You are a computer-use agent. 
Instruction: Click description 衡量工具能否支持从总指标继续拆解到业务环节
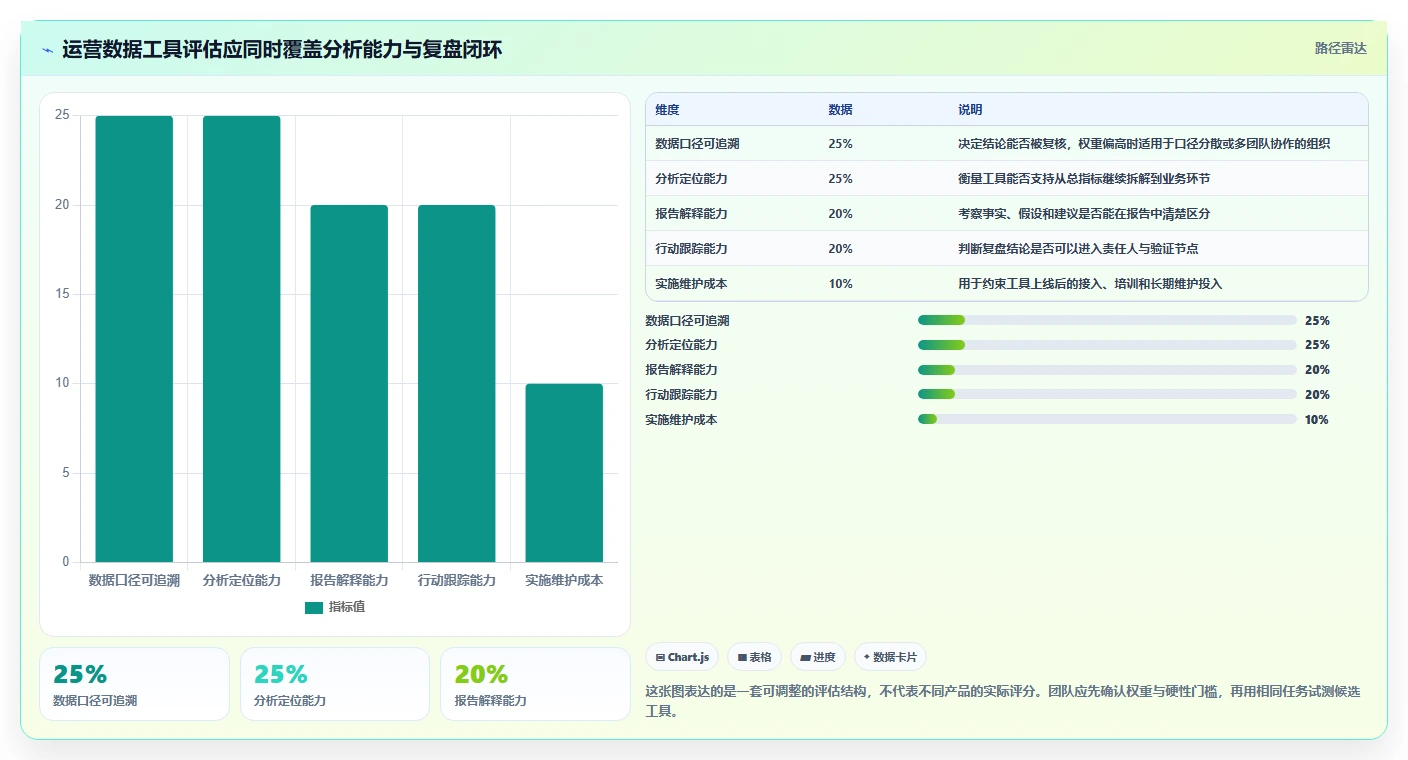[1084, 179]
